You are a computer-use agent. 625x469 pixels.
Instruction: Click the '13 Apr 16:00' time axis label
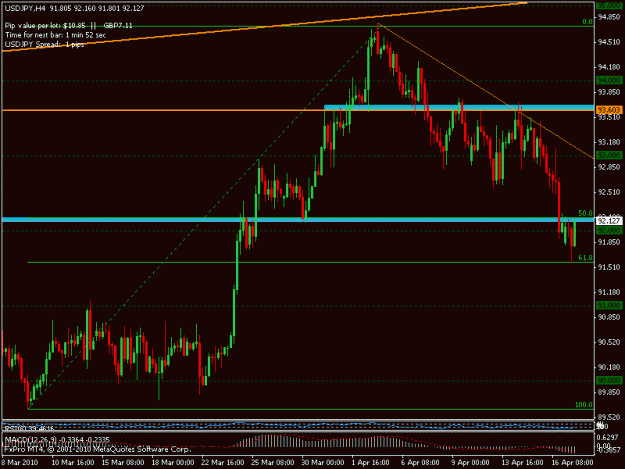[523, 463]
